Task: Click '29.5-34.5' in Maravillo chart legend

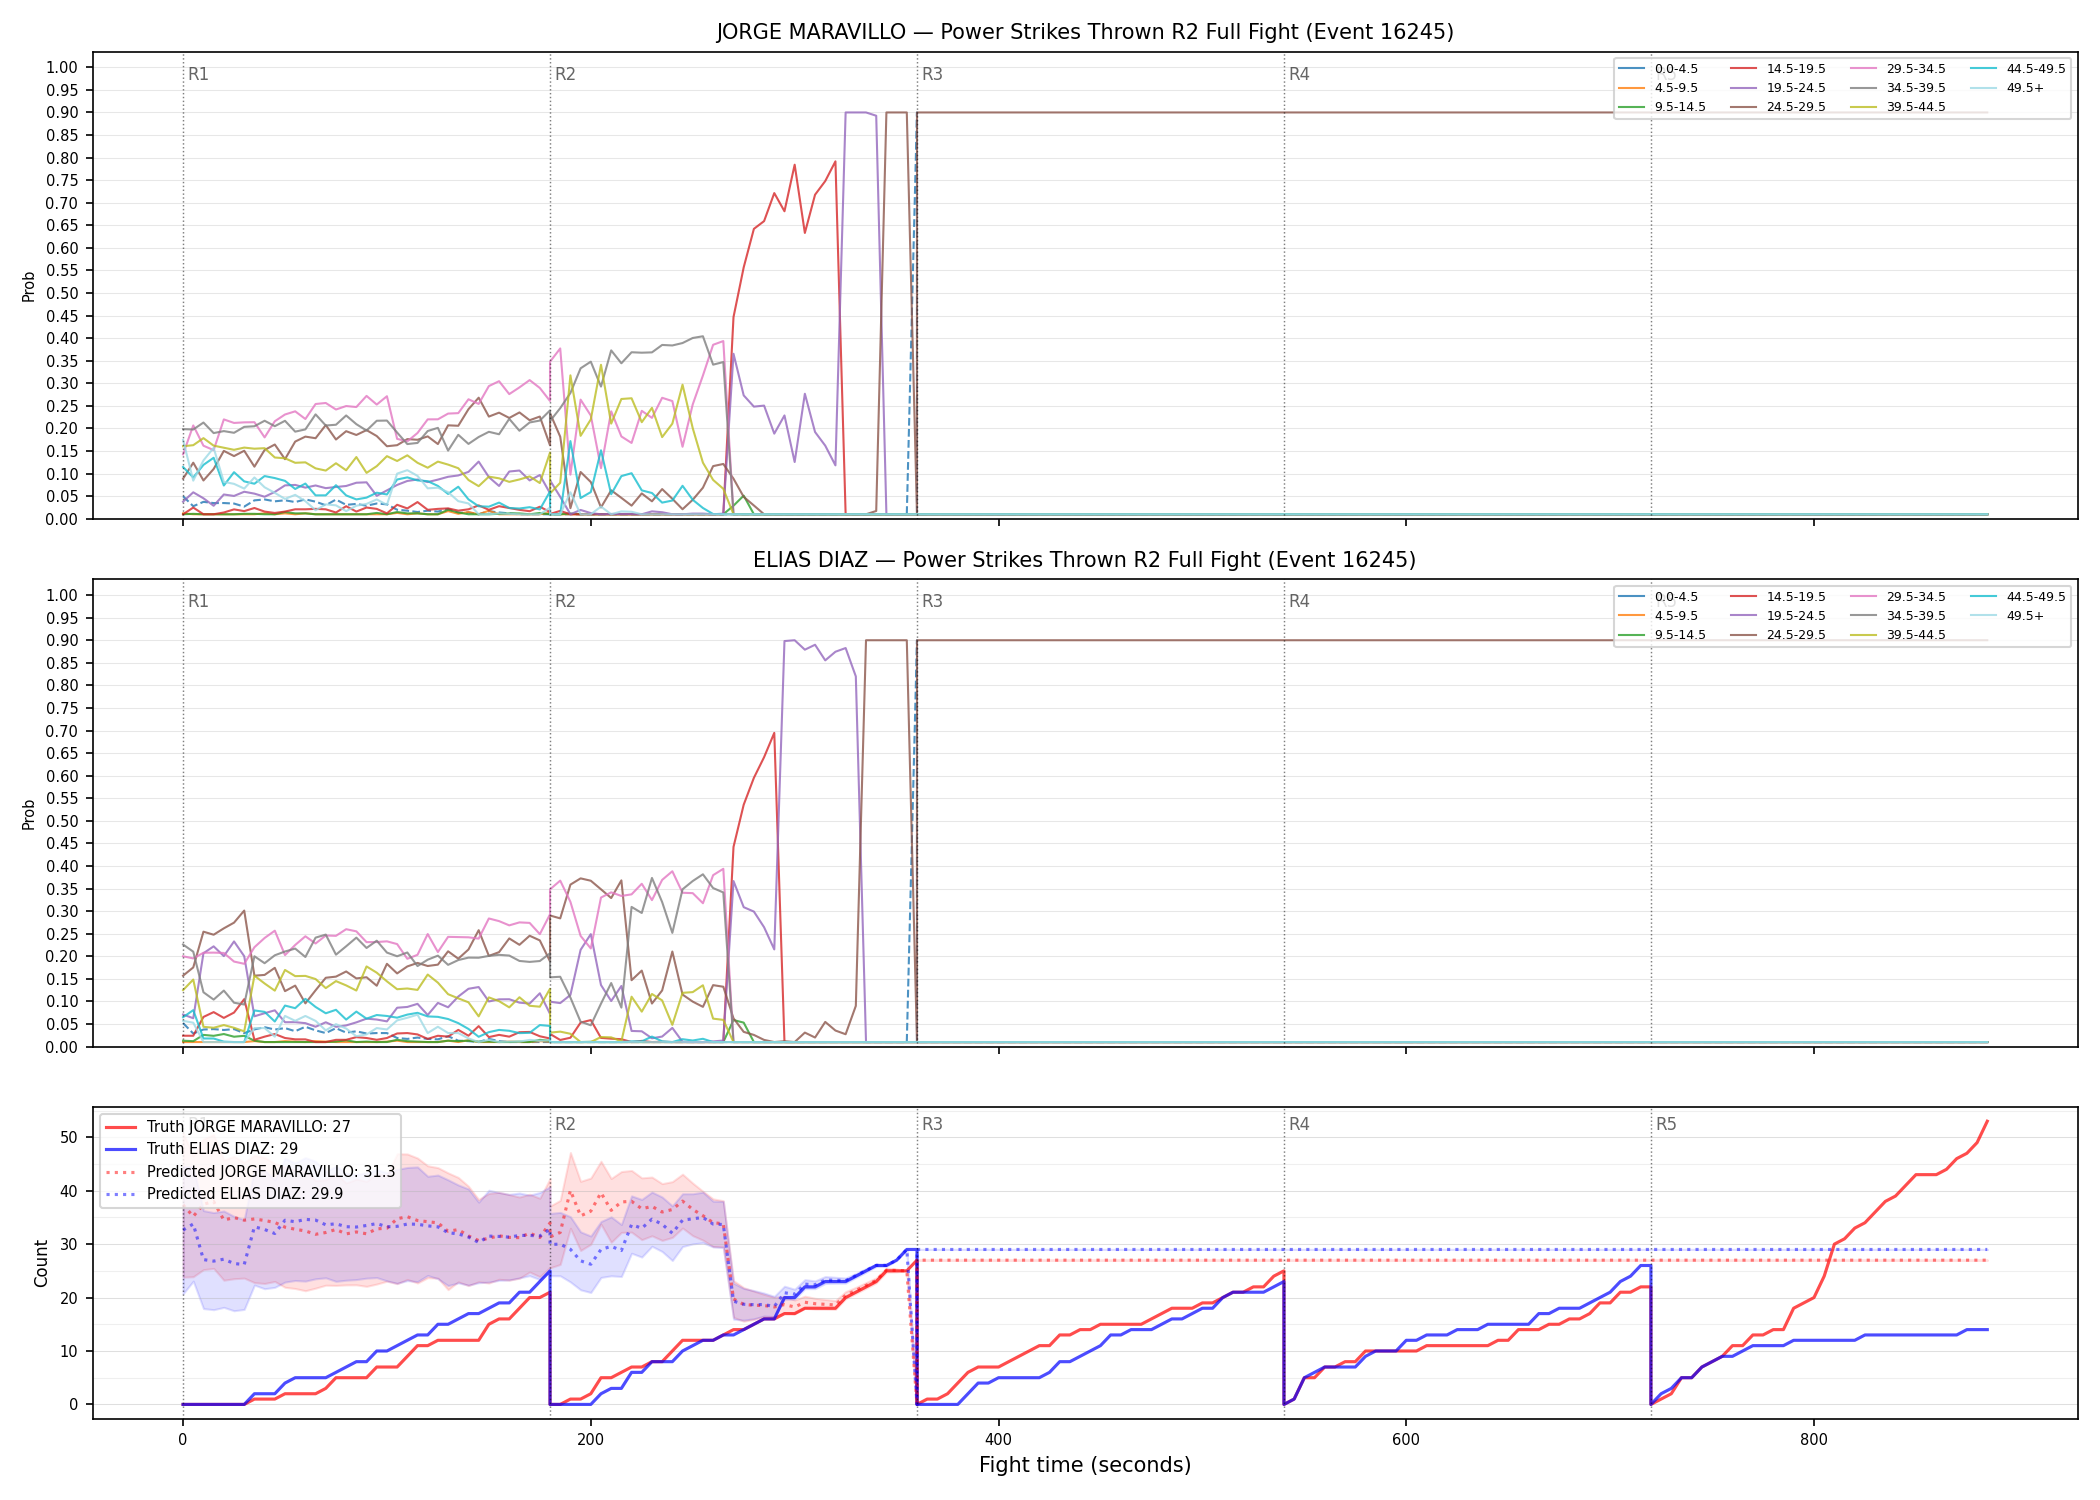Action: [x=1916, y=69]
